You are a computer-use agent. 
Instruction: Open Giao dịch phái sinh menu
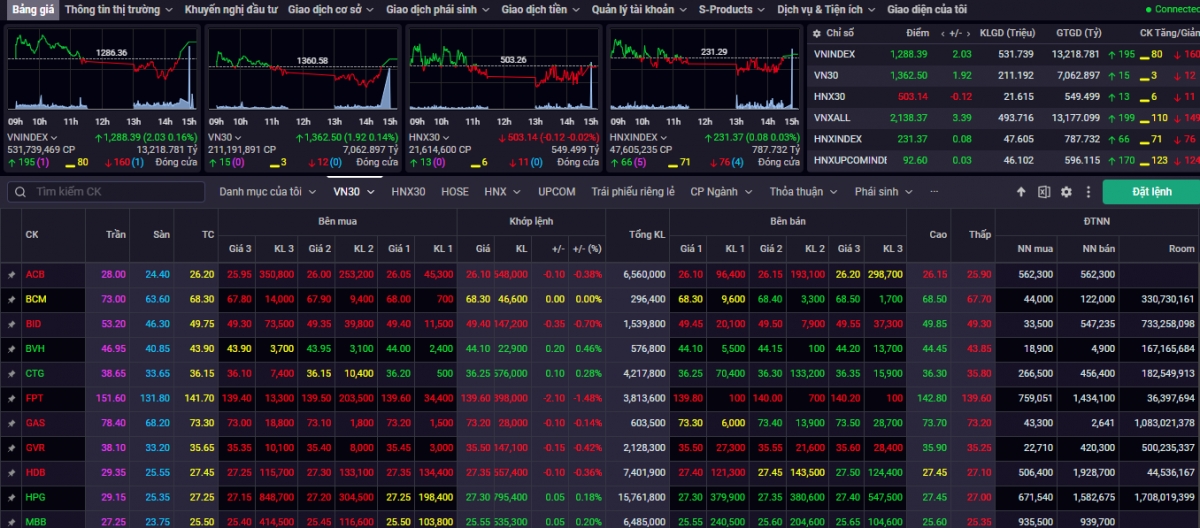point(438,9)
